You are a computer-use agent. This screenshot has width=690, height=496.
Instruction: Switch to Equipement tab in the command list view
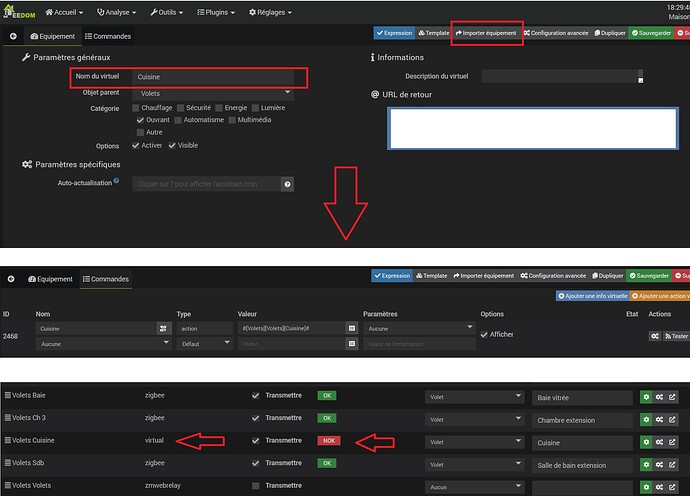pos(50,279)
